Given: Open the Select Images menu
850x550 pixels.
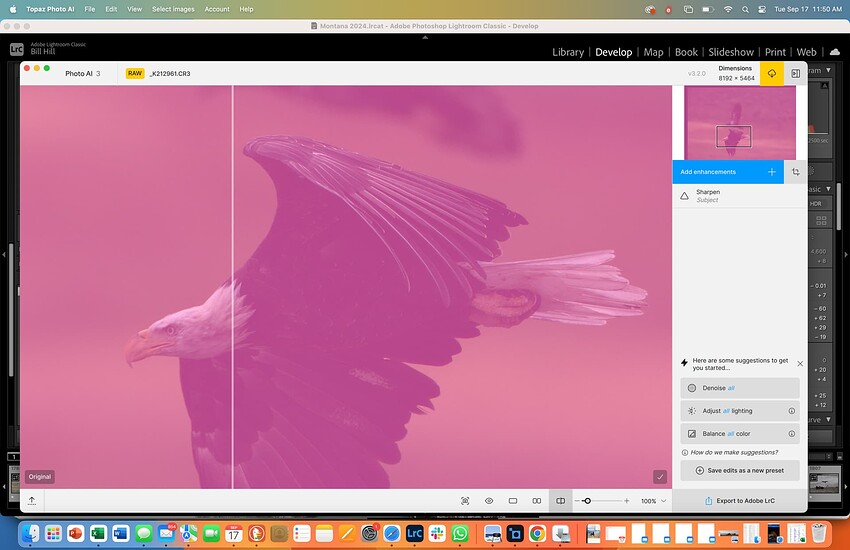Looking at the screenshot, I should pos(173,9).
